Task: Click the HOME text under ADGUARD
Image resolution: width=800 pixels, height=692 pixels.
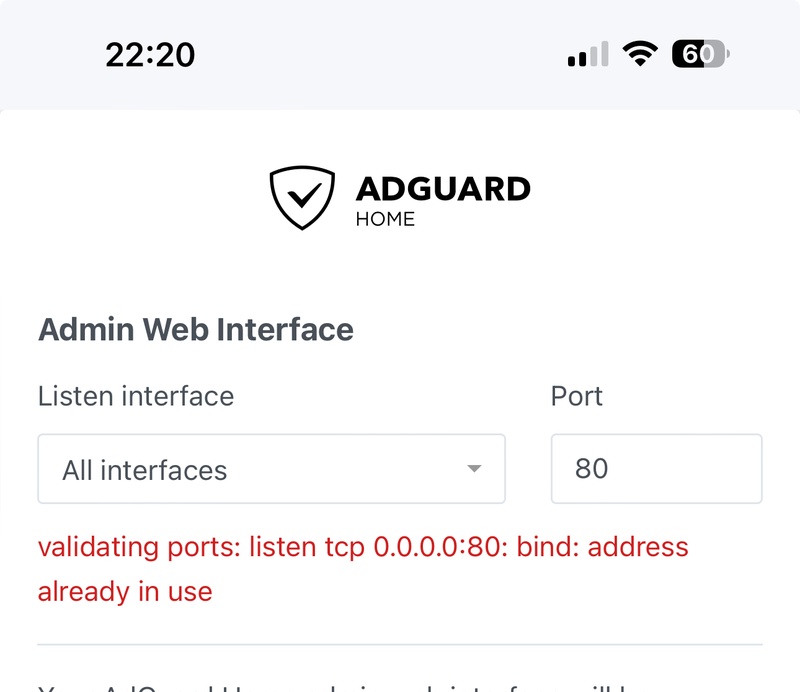Action: pyautogui.click(x=385, y=219)
